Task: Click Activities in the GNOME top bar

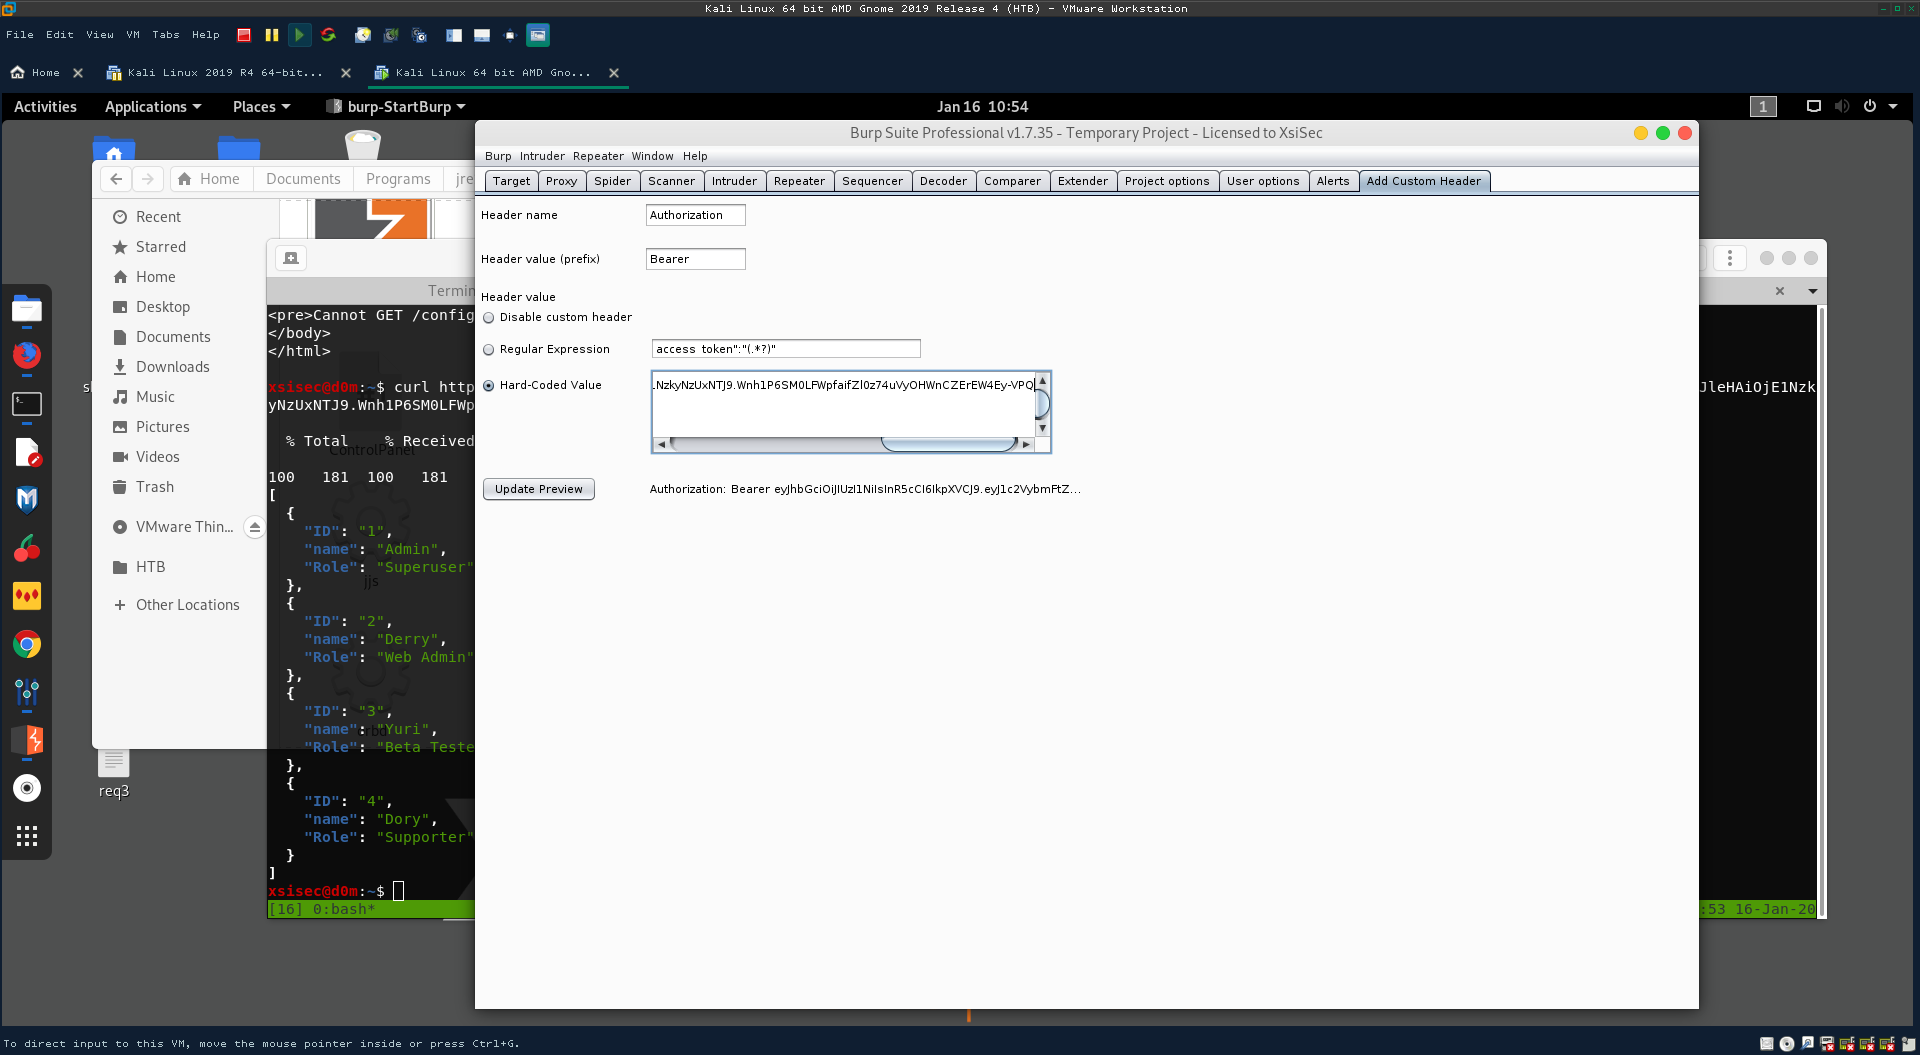Action: (45, 107)
